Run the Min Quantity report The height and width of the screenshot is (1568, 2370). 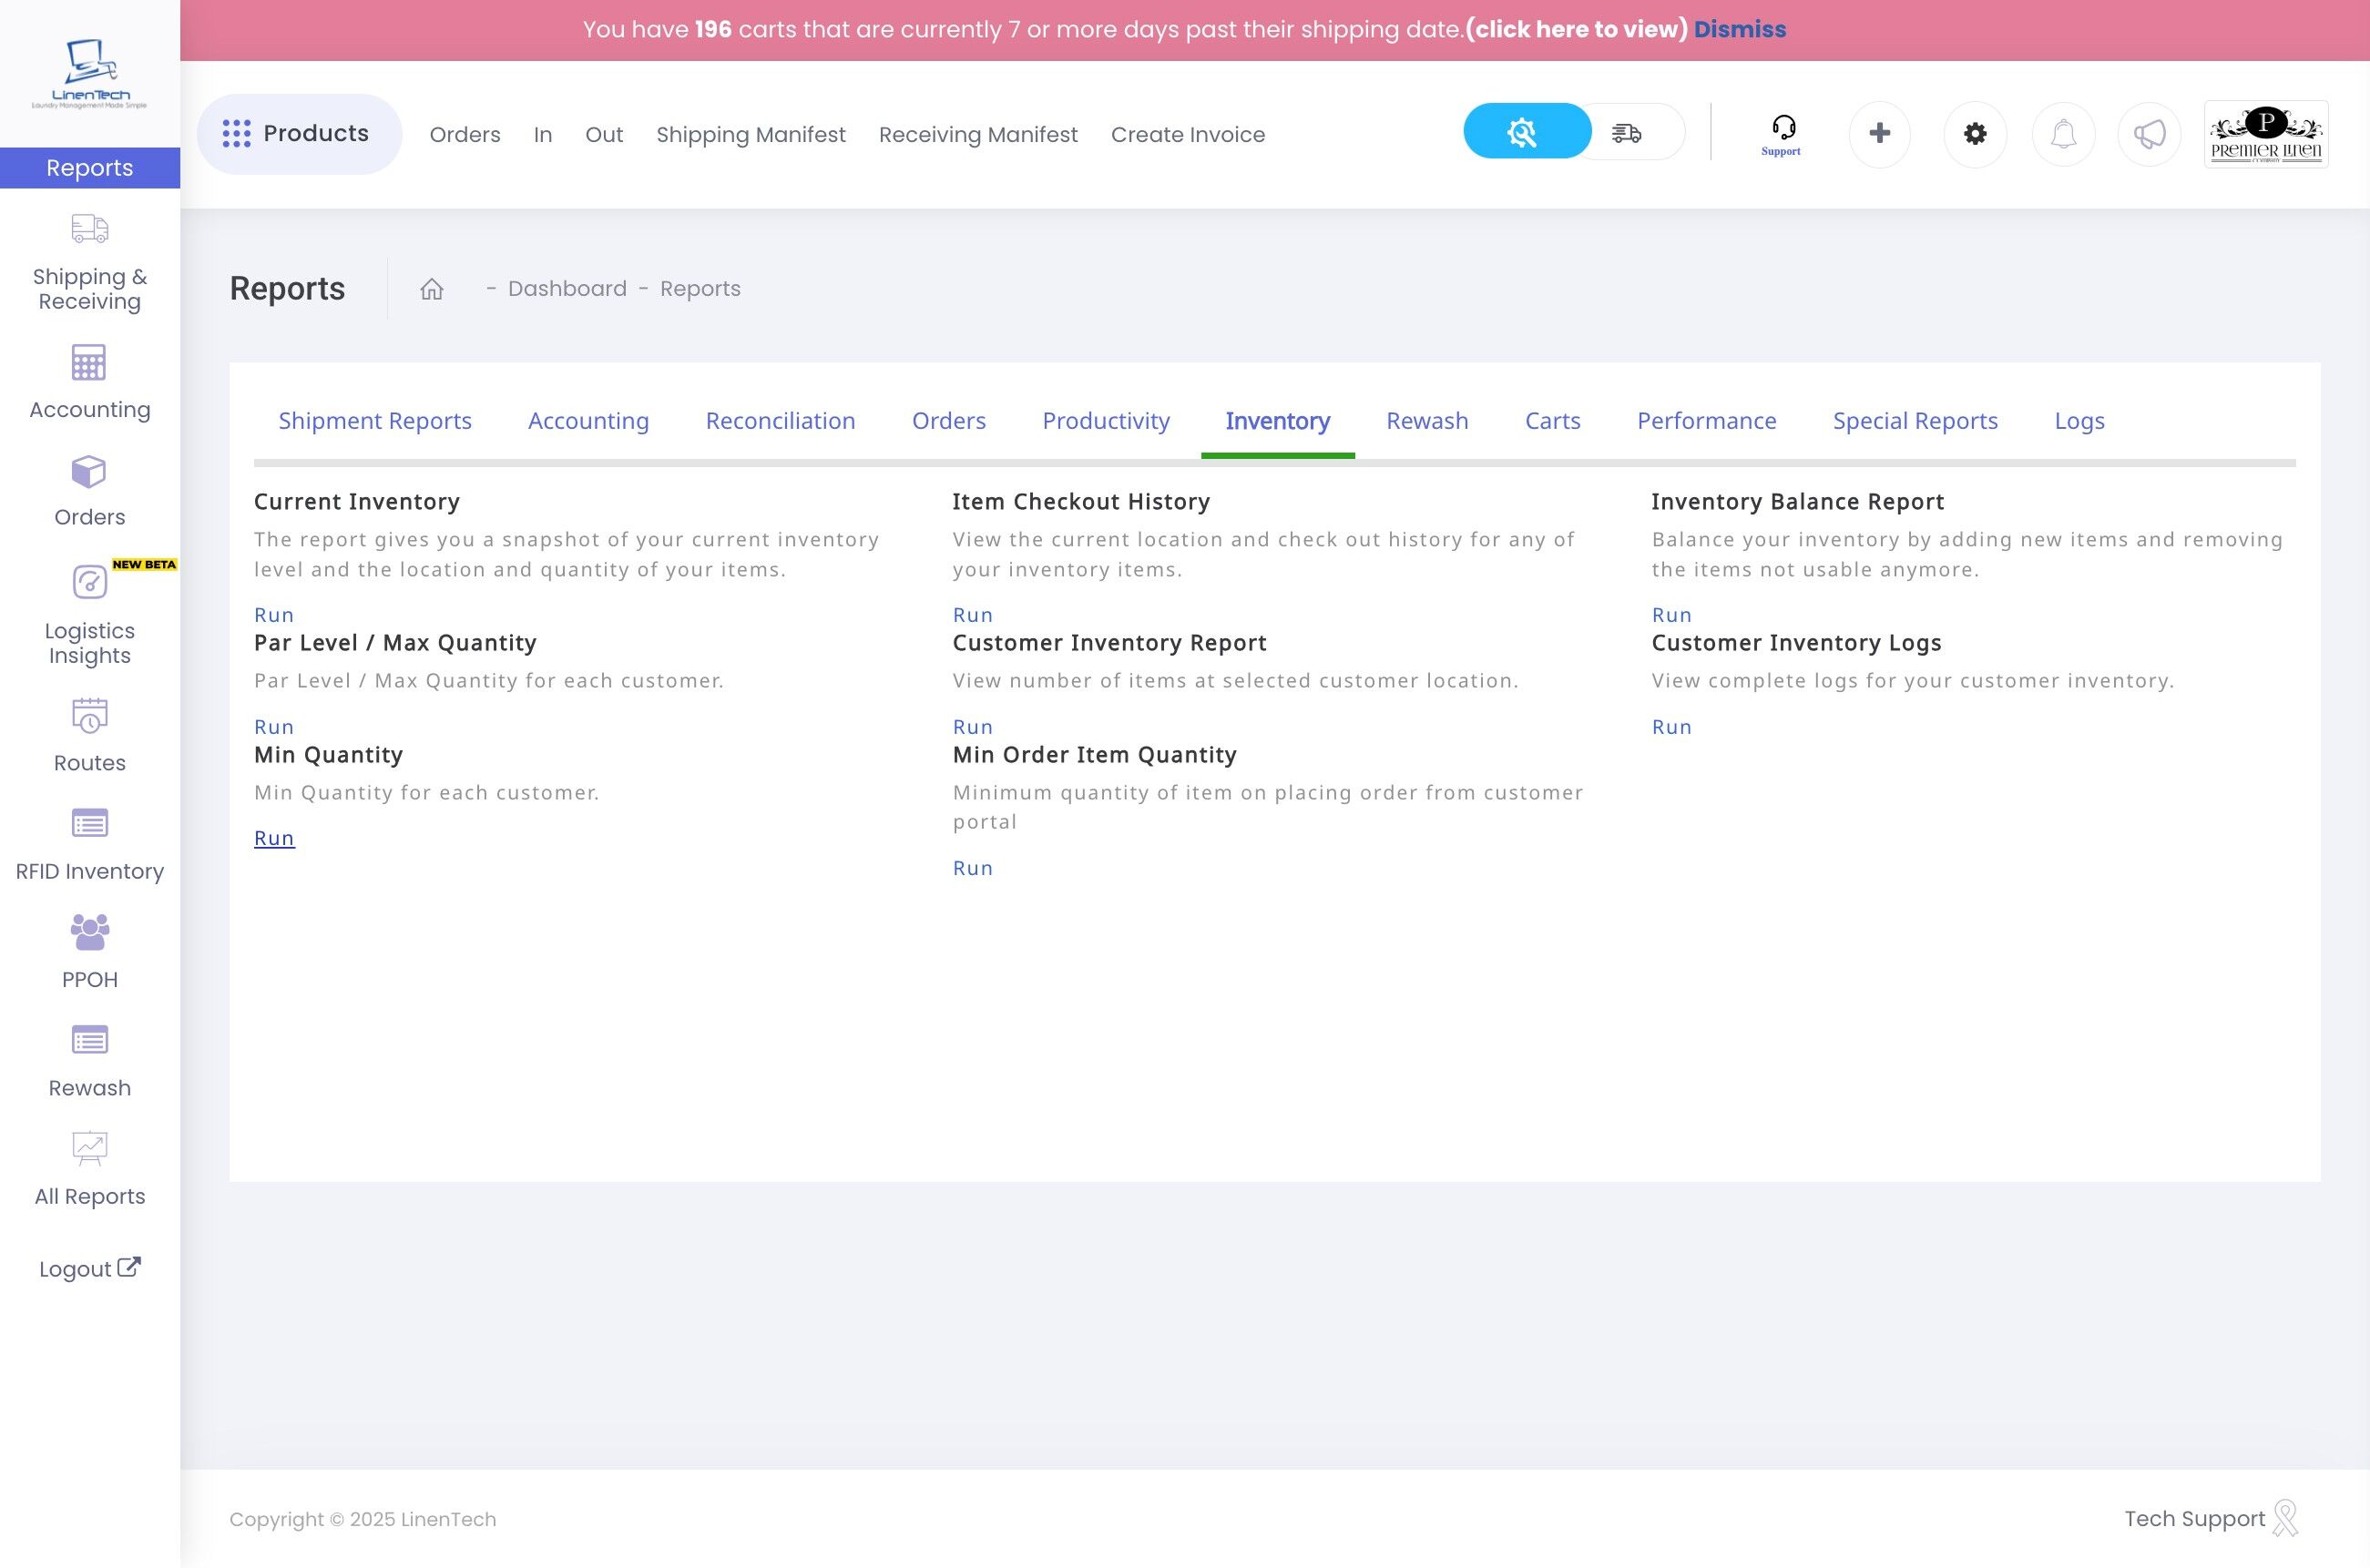click(274, 838)
